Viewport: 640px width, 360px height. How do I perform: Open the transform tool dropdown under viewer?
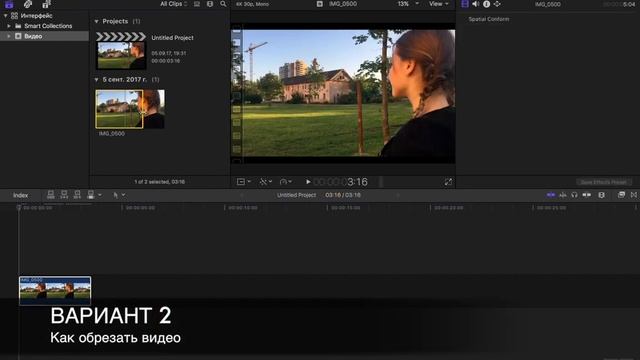[244, 182]
